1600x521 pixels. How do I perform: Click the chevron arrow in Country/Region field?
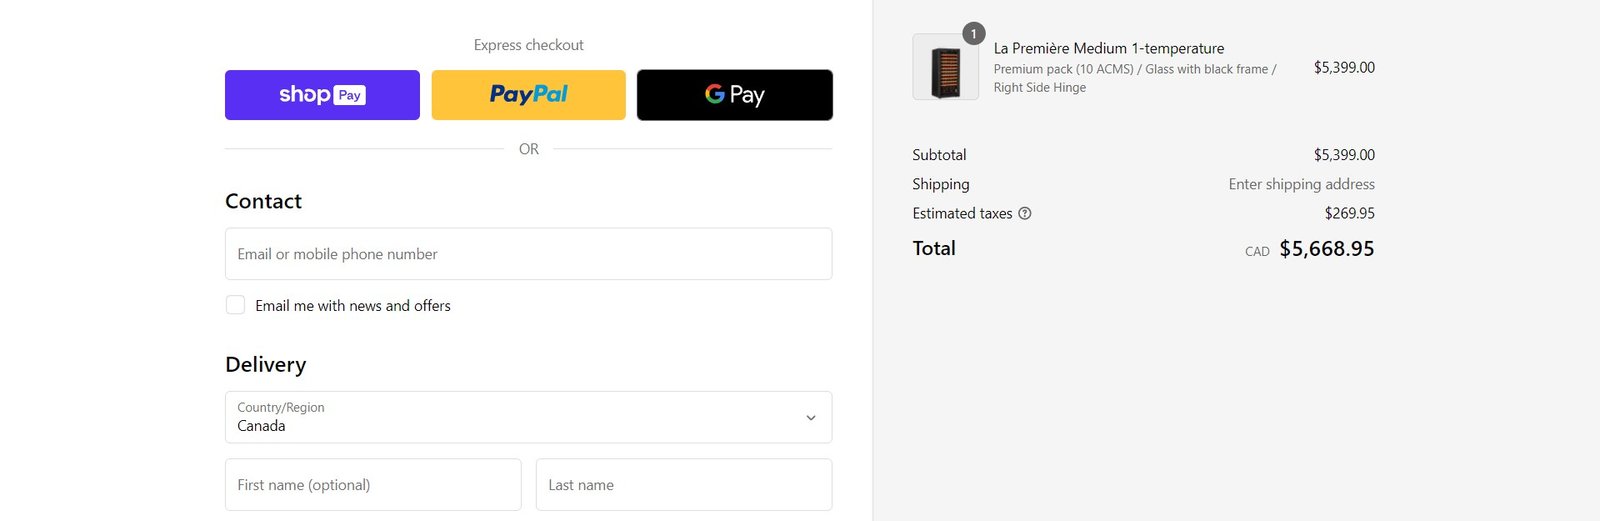coord(811,418)
